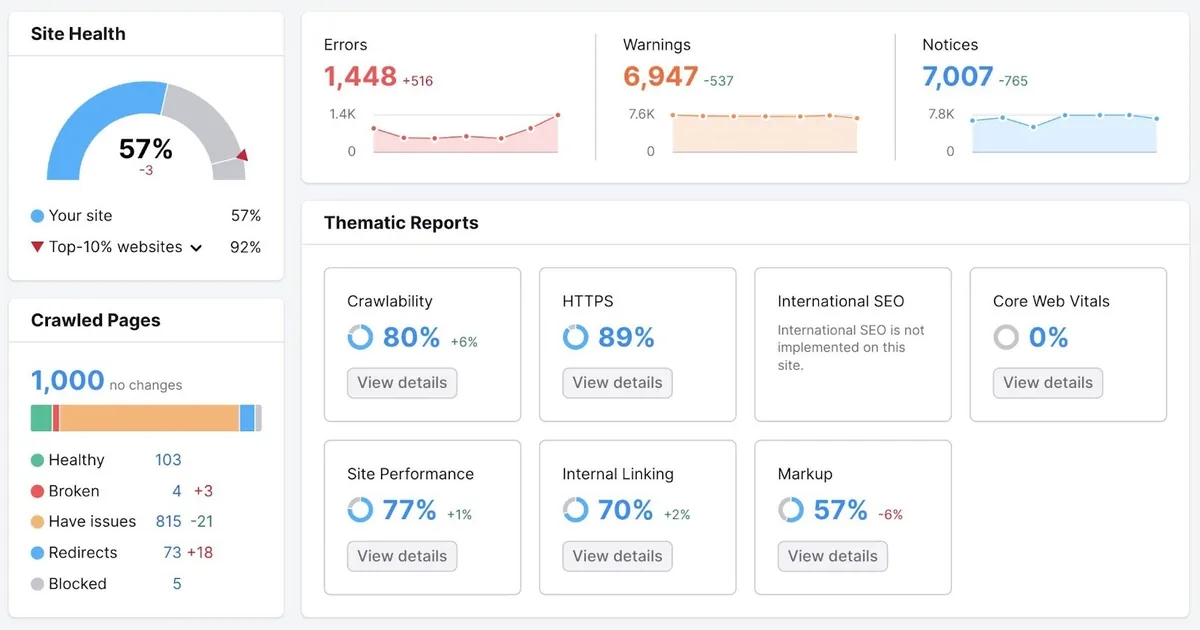The image size is (1200, 630).
Task: Click the Crawled Pages heading
Action: coord(96,321)
